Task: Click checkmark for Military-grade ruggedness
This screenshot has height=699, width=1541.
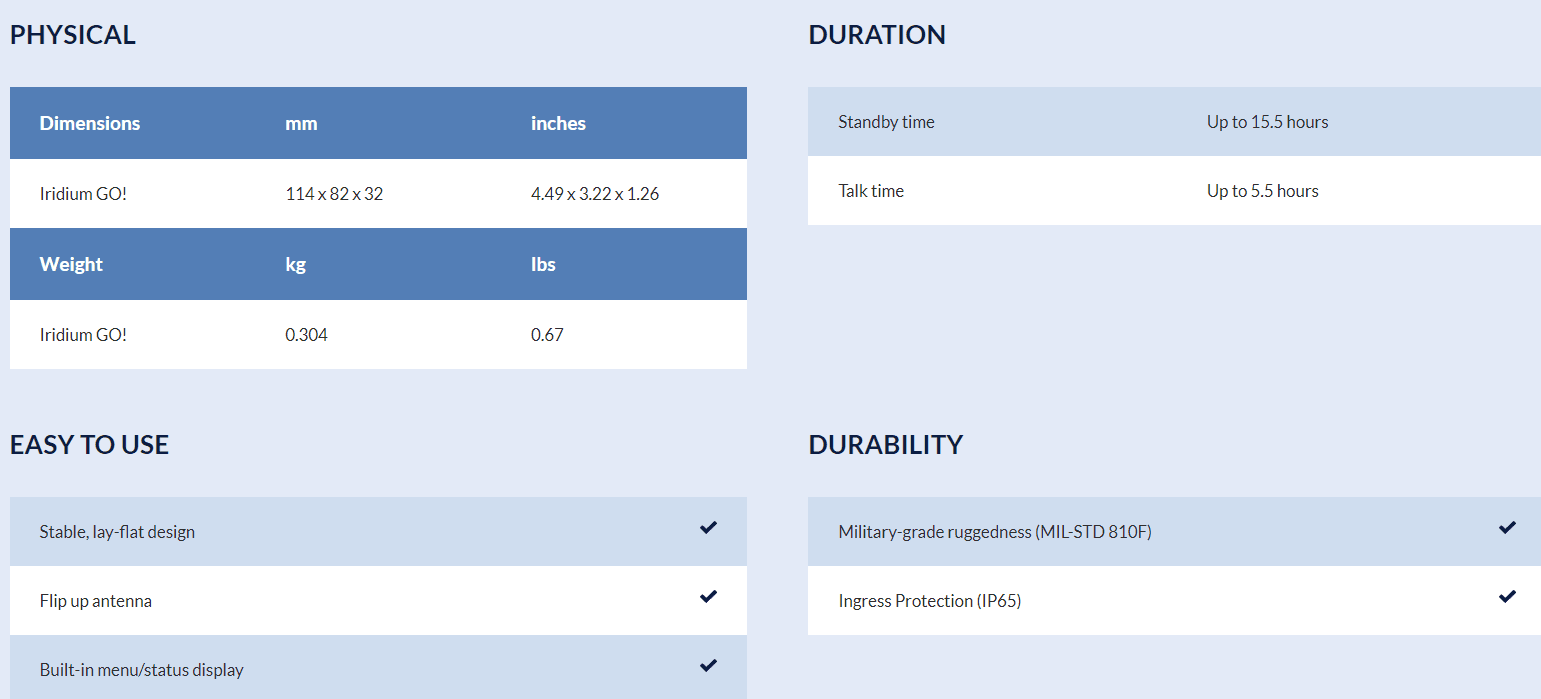Action: click(x=1507, y=527)
